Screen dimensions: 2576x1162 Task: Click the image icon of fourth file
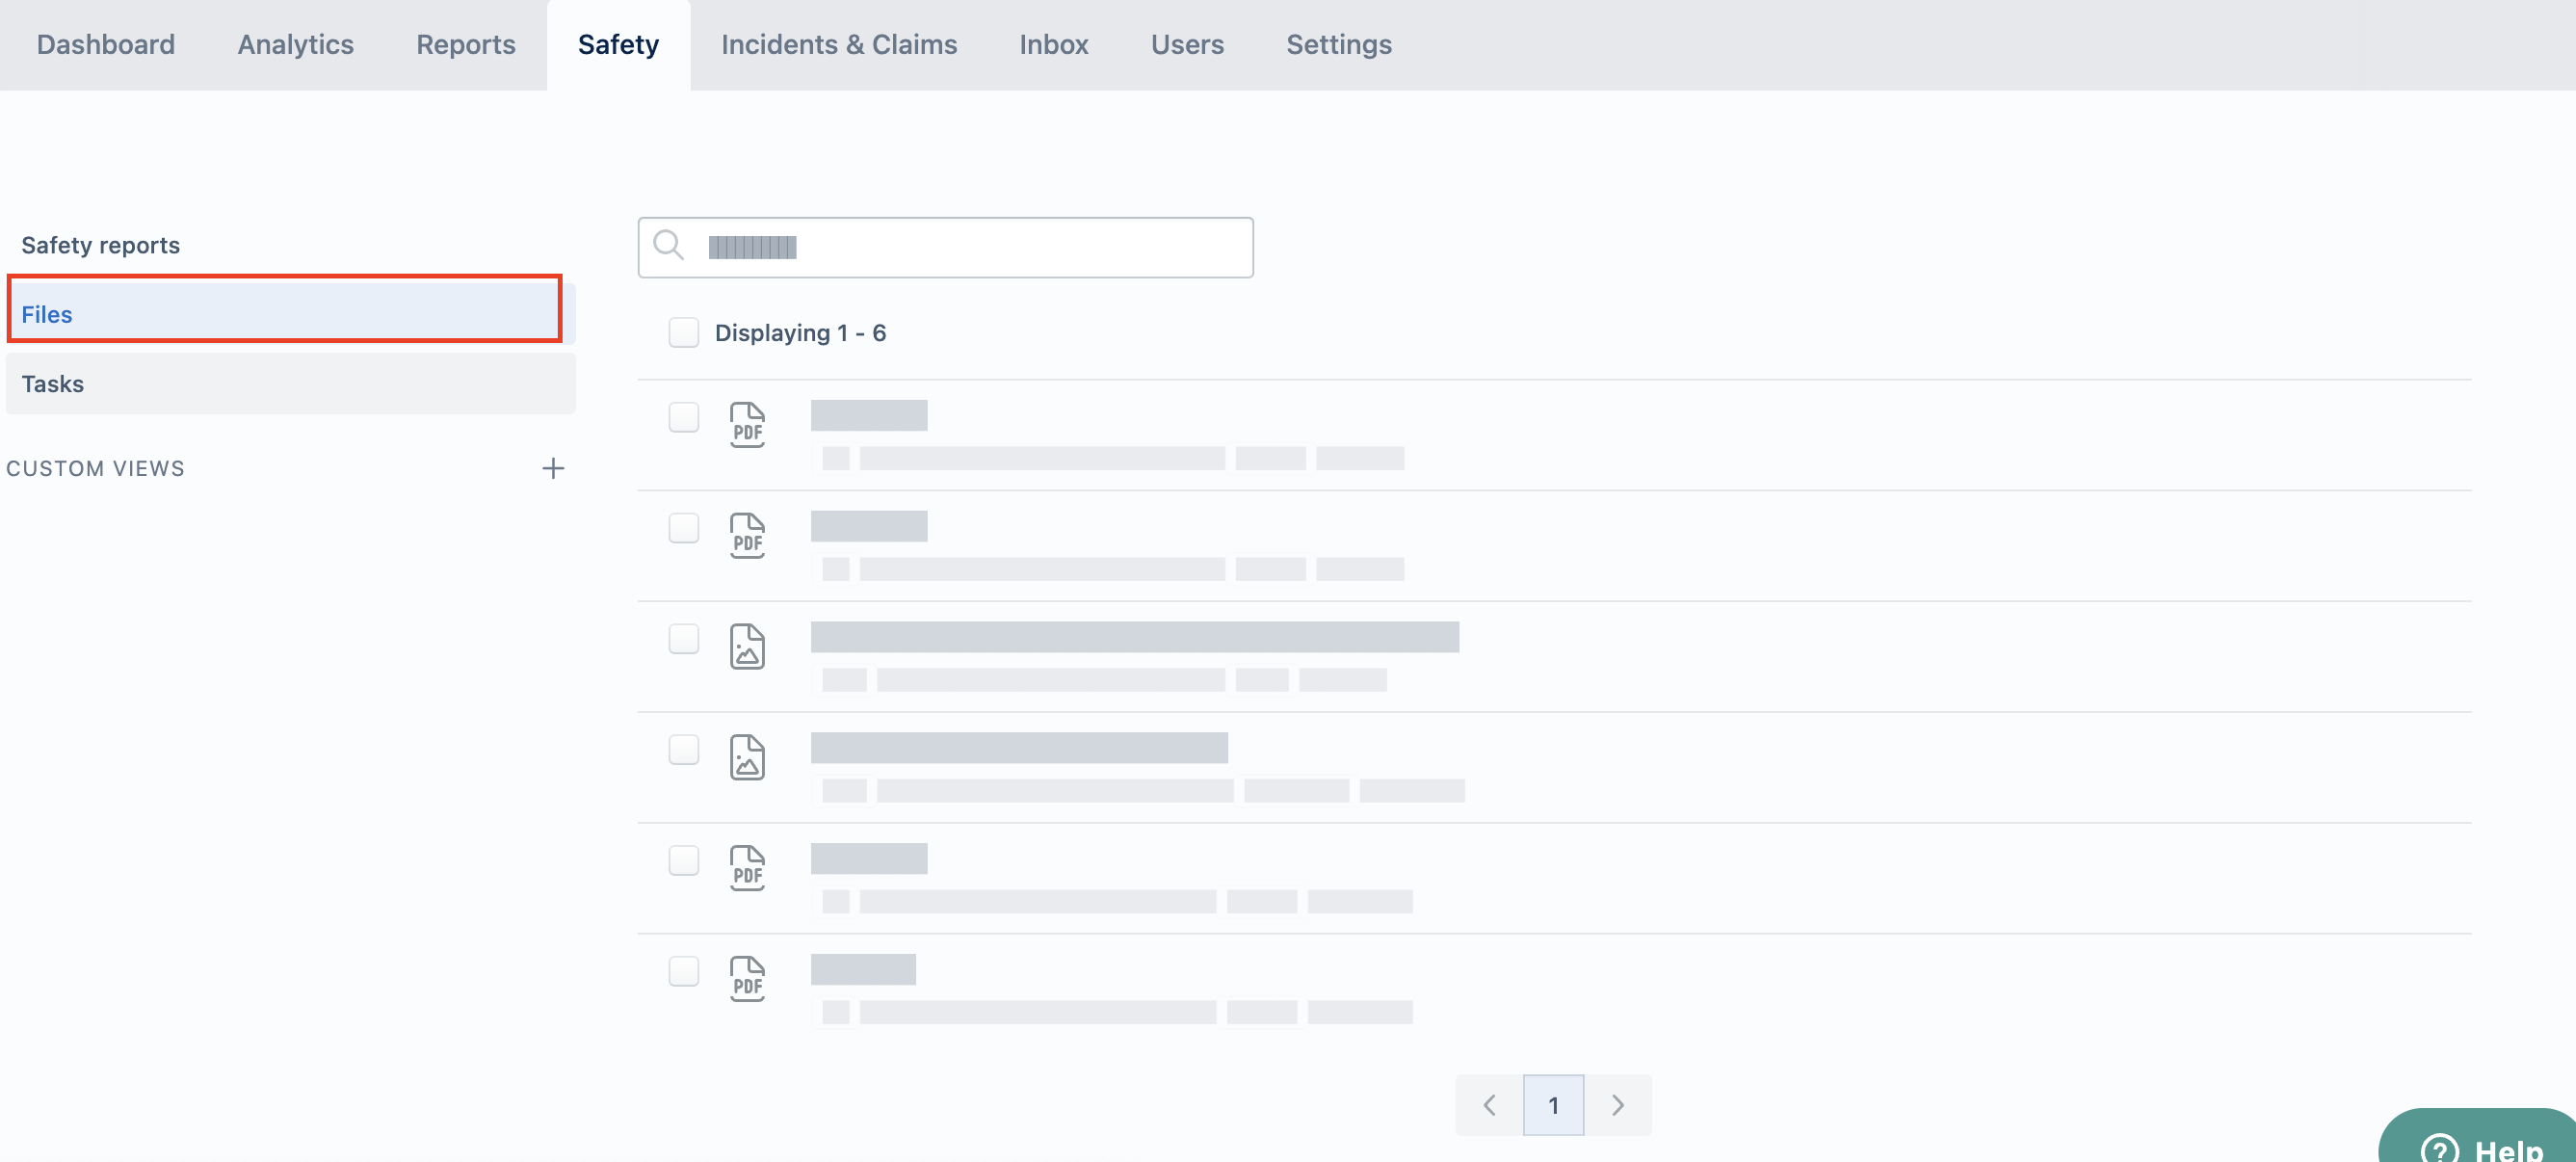point(747,757)
